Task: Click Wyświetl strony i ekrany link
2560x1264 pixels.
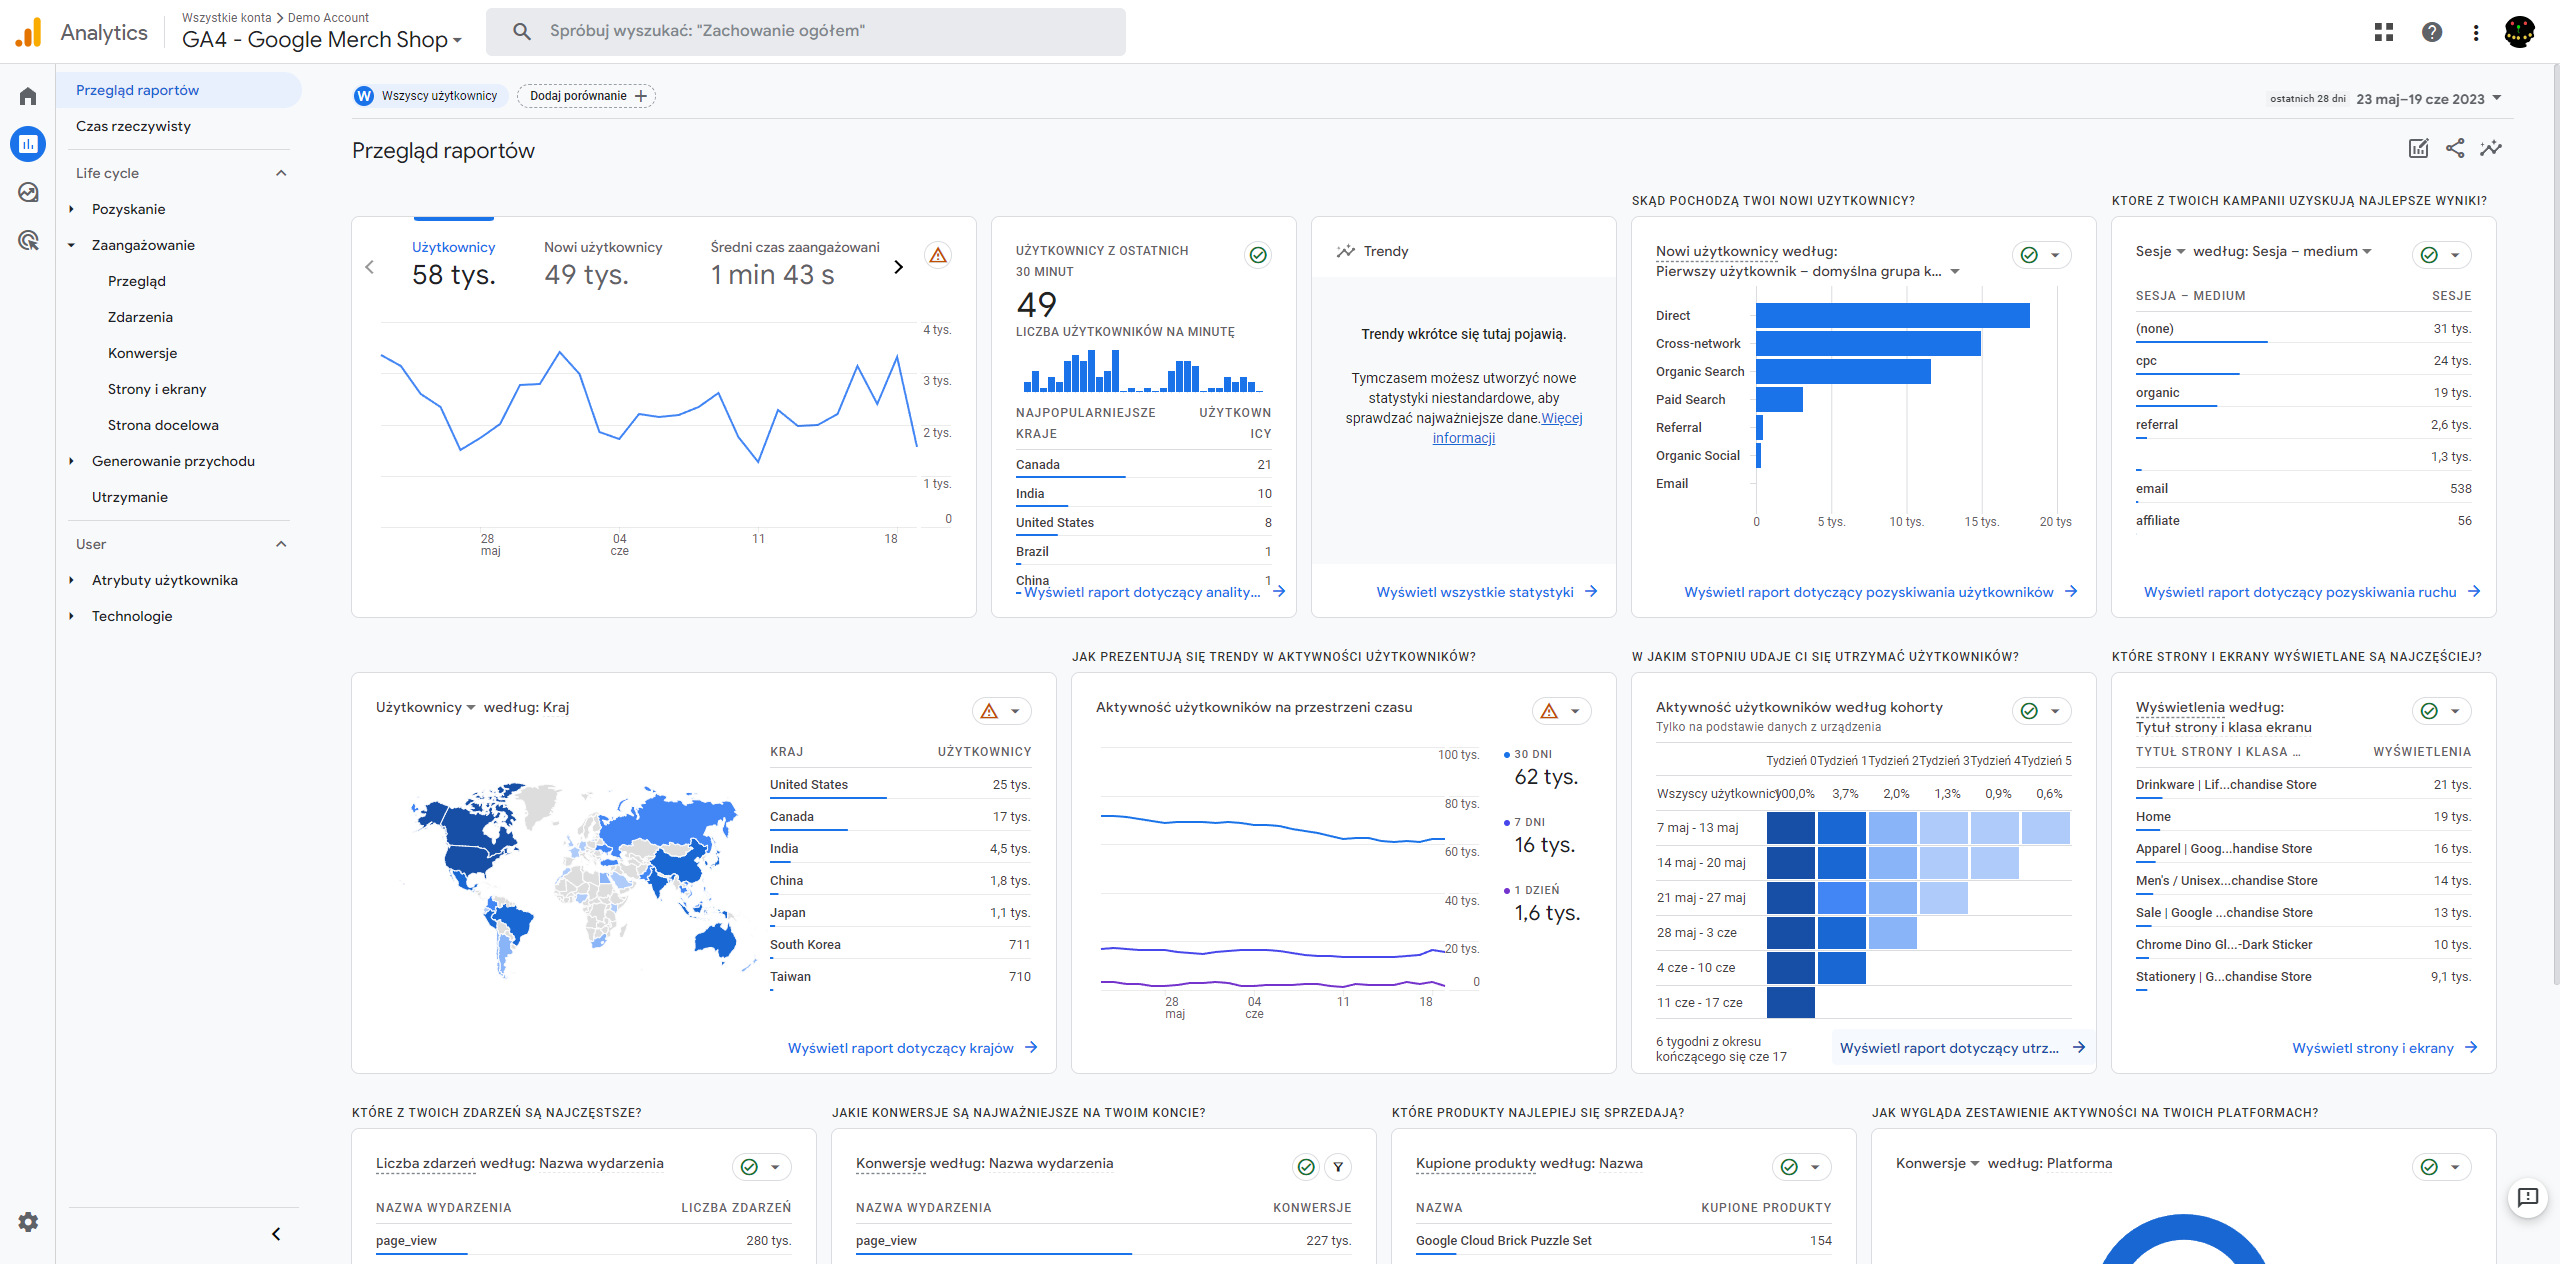Action: pyautogui.click(x=2384, y=1048)
